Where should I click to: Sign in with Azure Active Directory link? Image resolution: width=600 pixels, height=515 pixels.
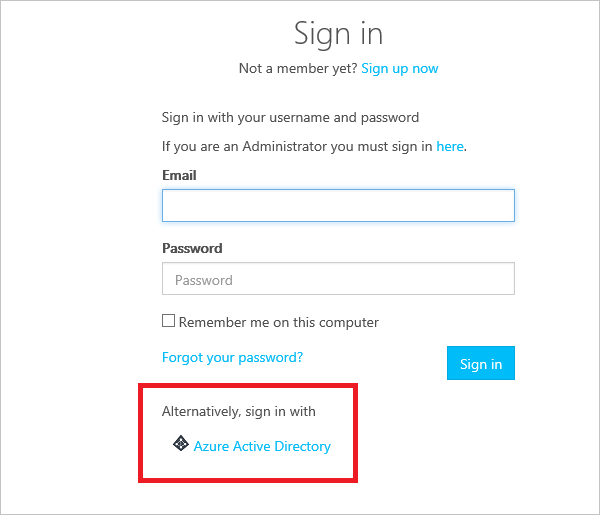pos(262,446)
